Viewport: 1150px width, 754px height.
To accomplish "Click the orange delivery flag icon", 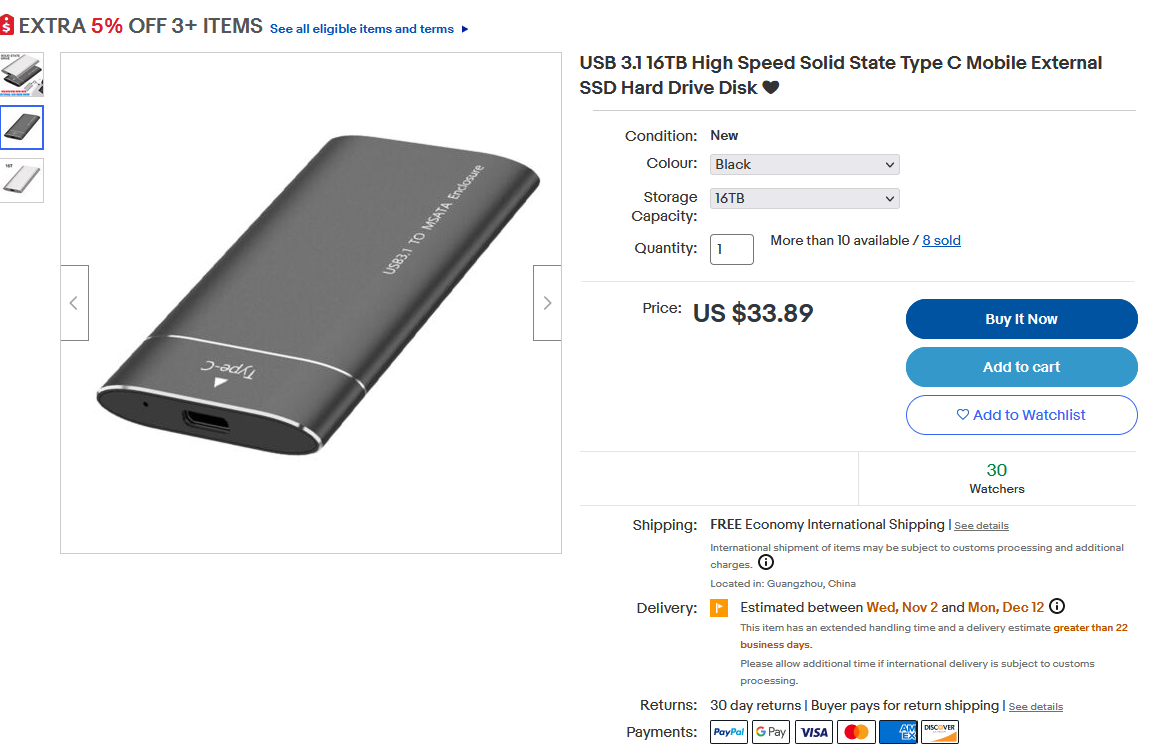I will pos(719,608).
